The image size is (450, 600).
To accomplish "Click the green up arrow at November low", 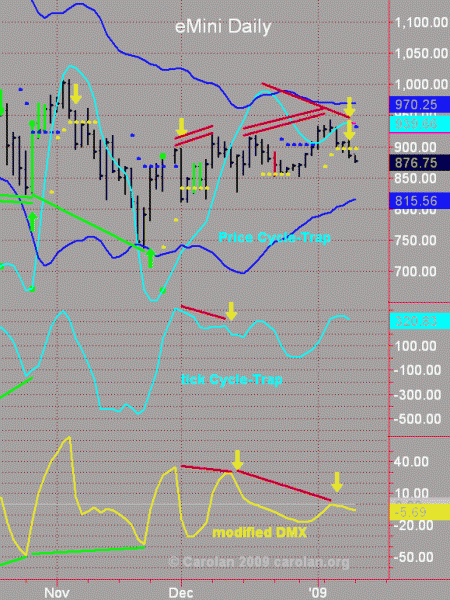I will [x=150, y=258].
